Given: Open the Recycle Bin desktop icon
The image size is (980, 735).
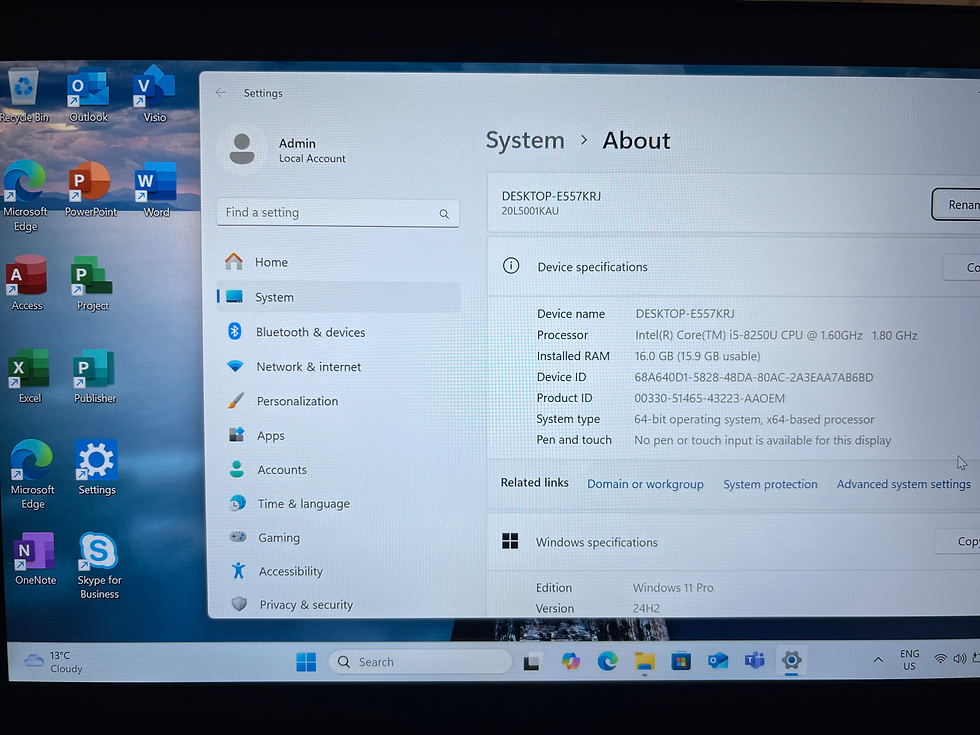Looking at the screenshot, I should [x=24, y=96].
